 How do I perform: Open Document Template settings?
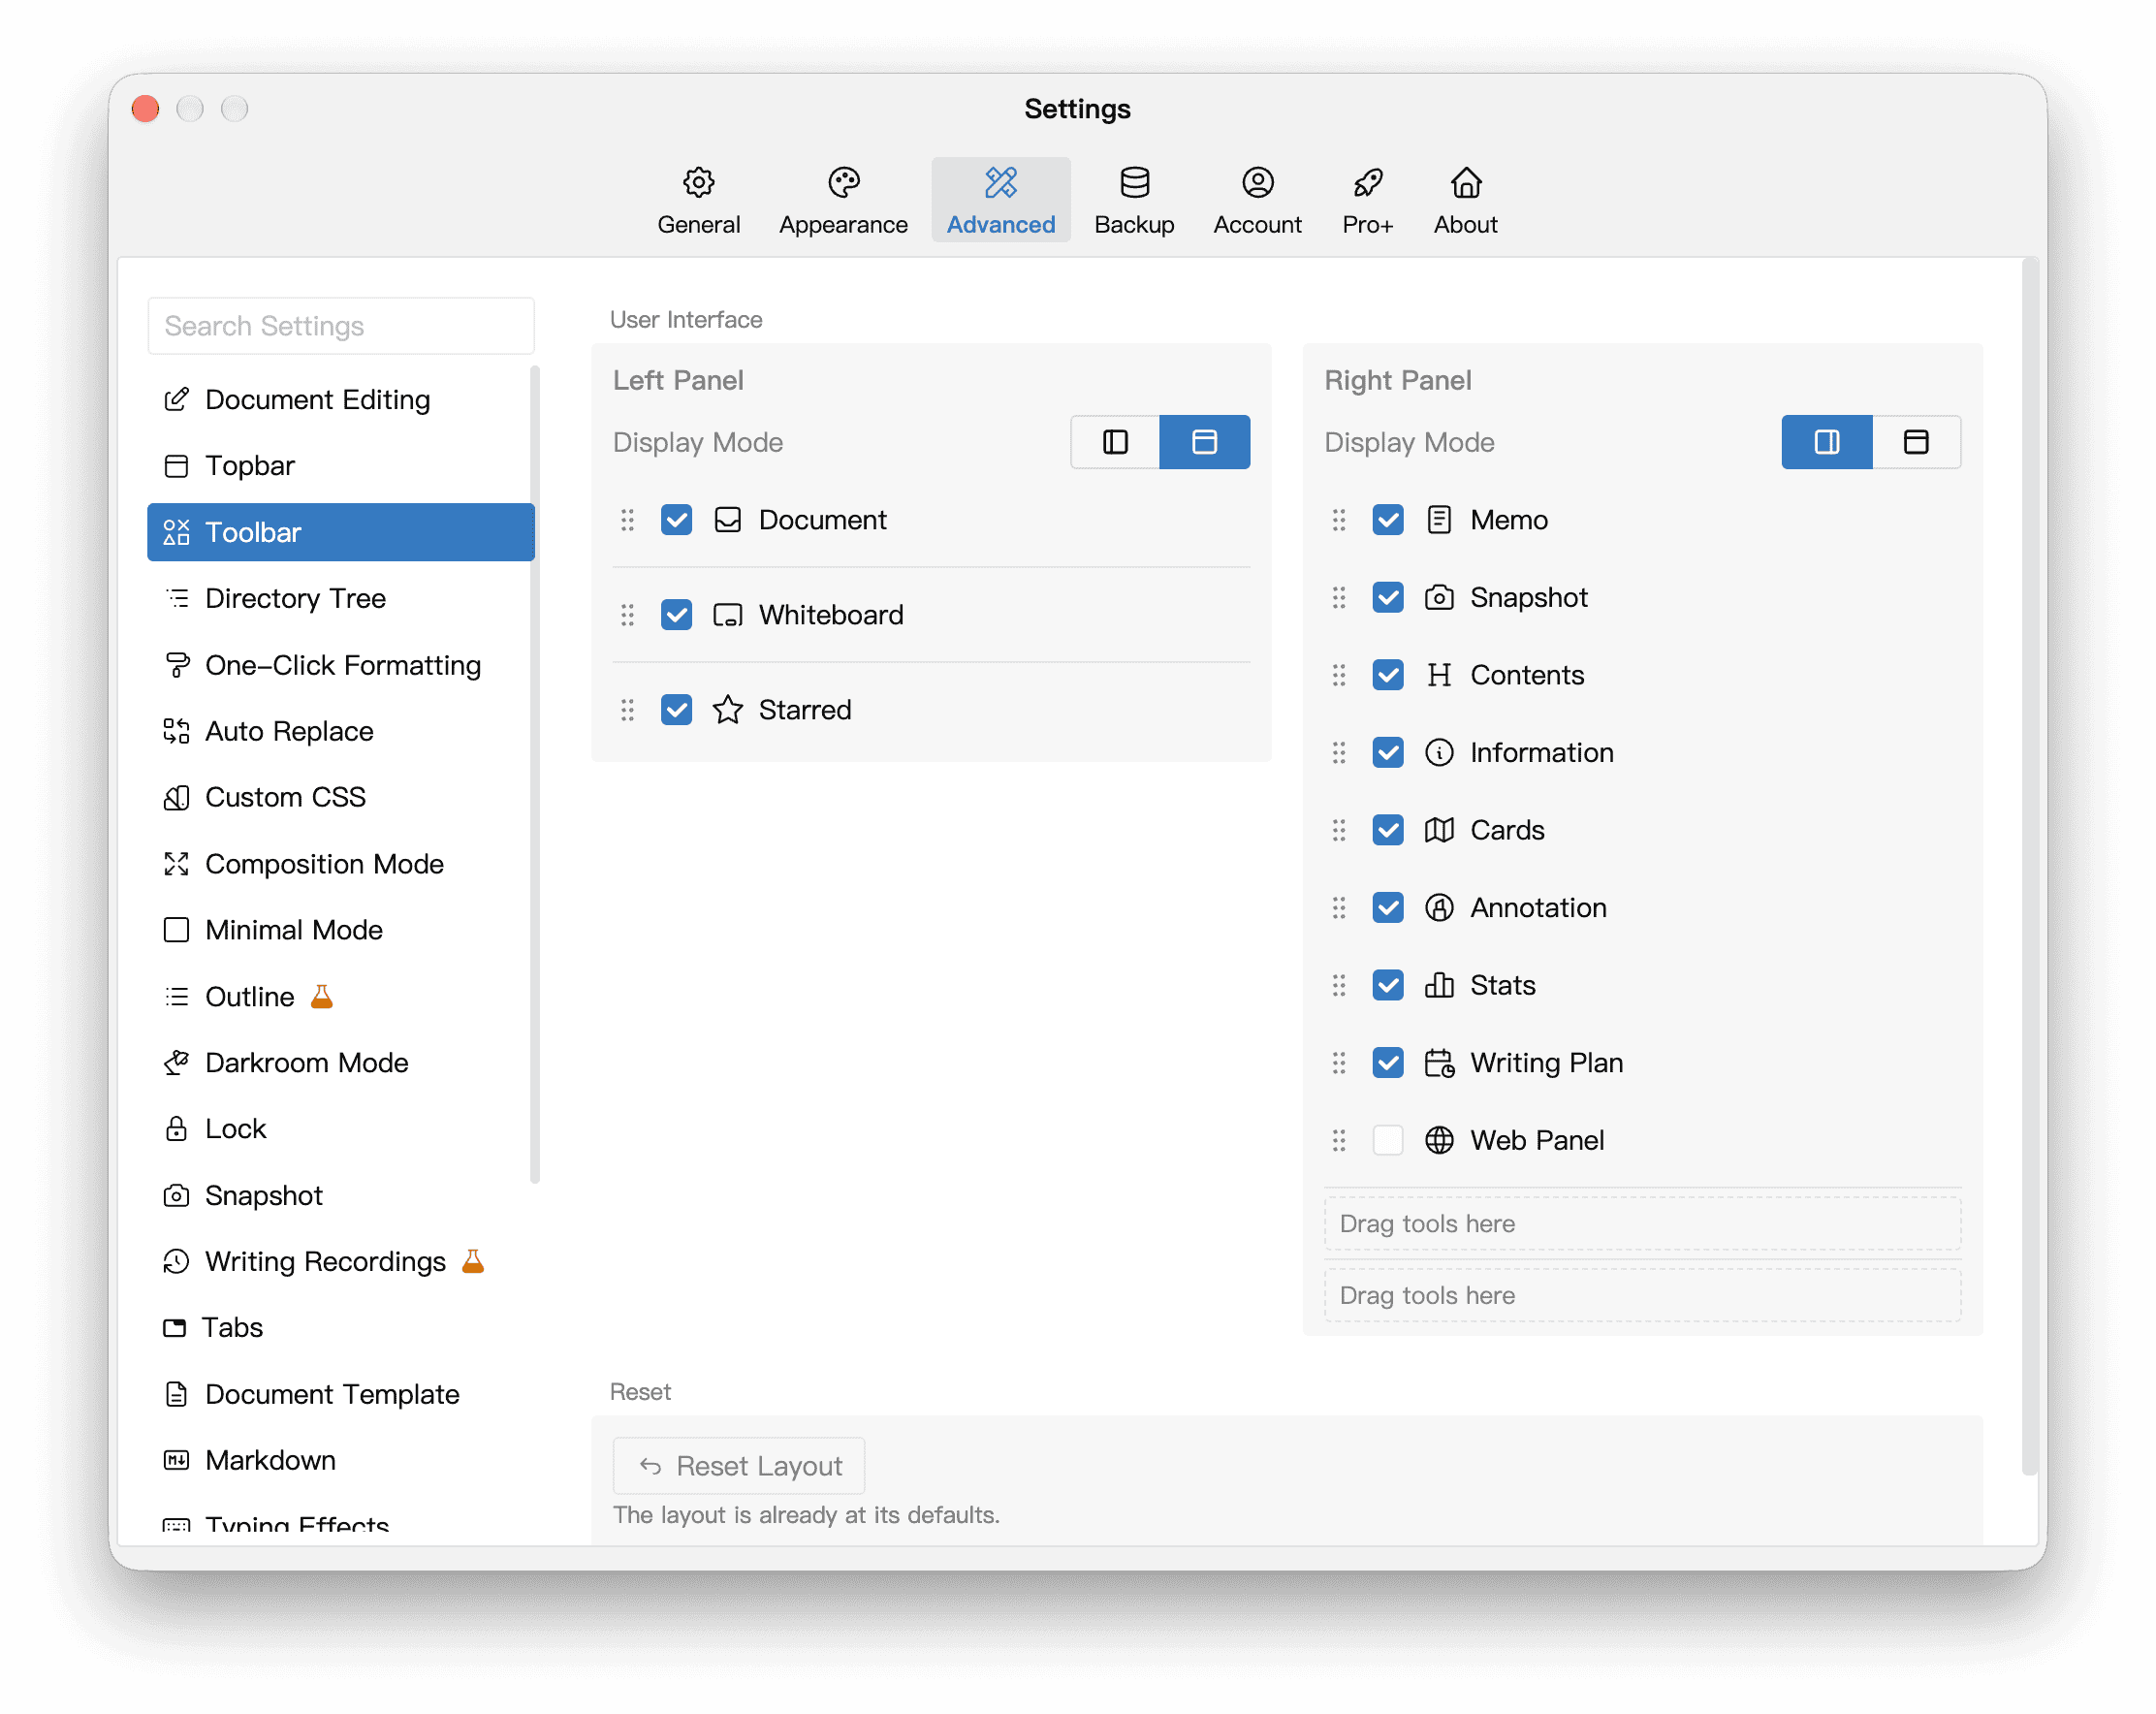(x=341, y=1394)
